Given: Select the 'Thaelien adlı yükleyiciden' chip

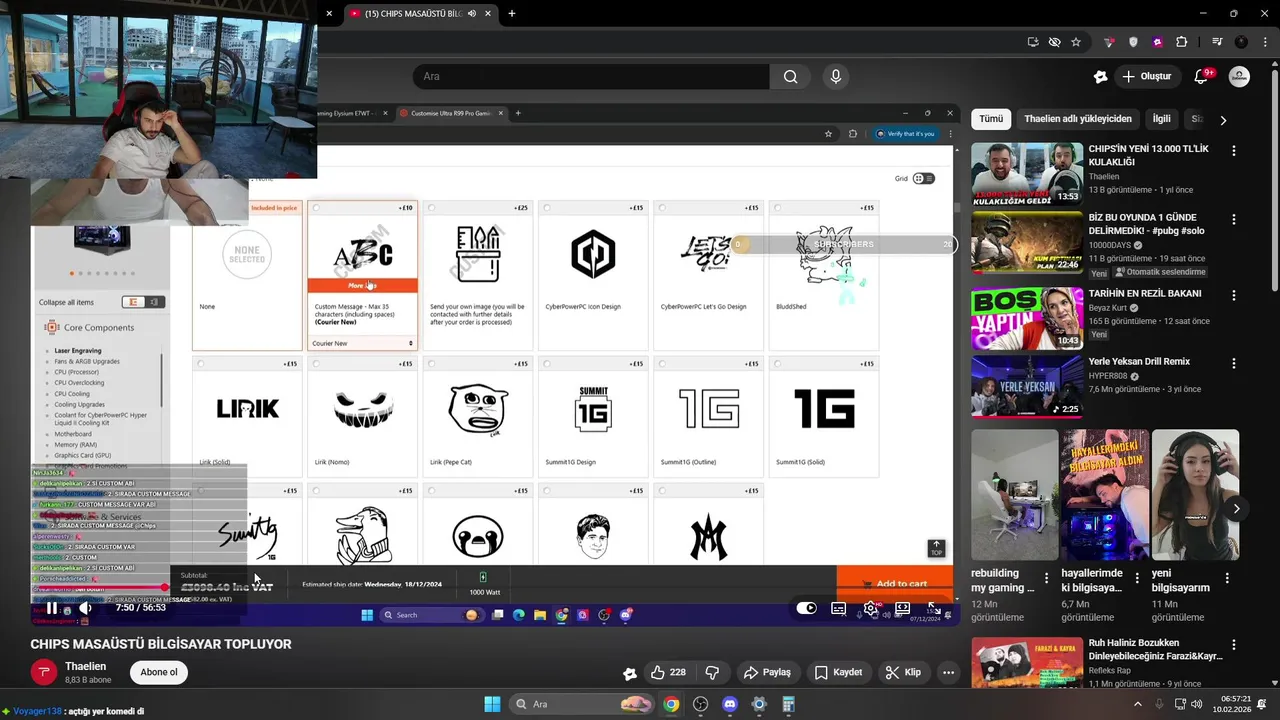Looking at the screenshot, I should click(1078, 119).
